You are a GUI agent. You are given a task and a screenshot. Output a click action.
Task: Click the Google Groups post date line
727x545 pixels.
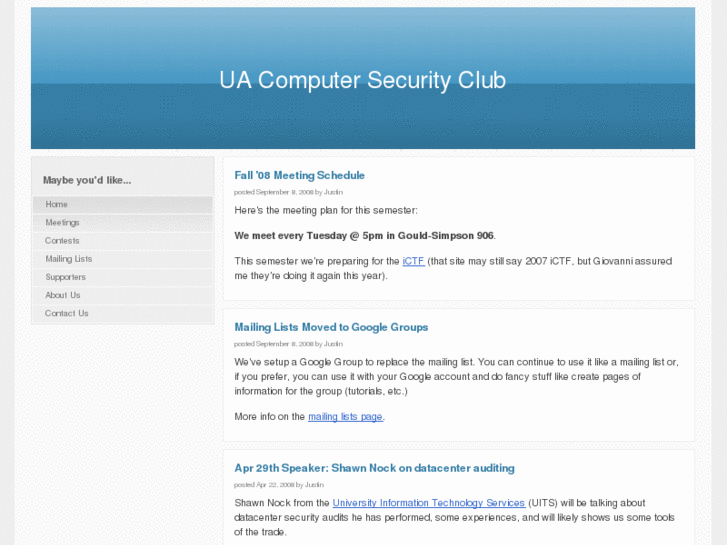point(273,343)
